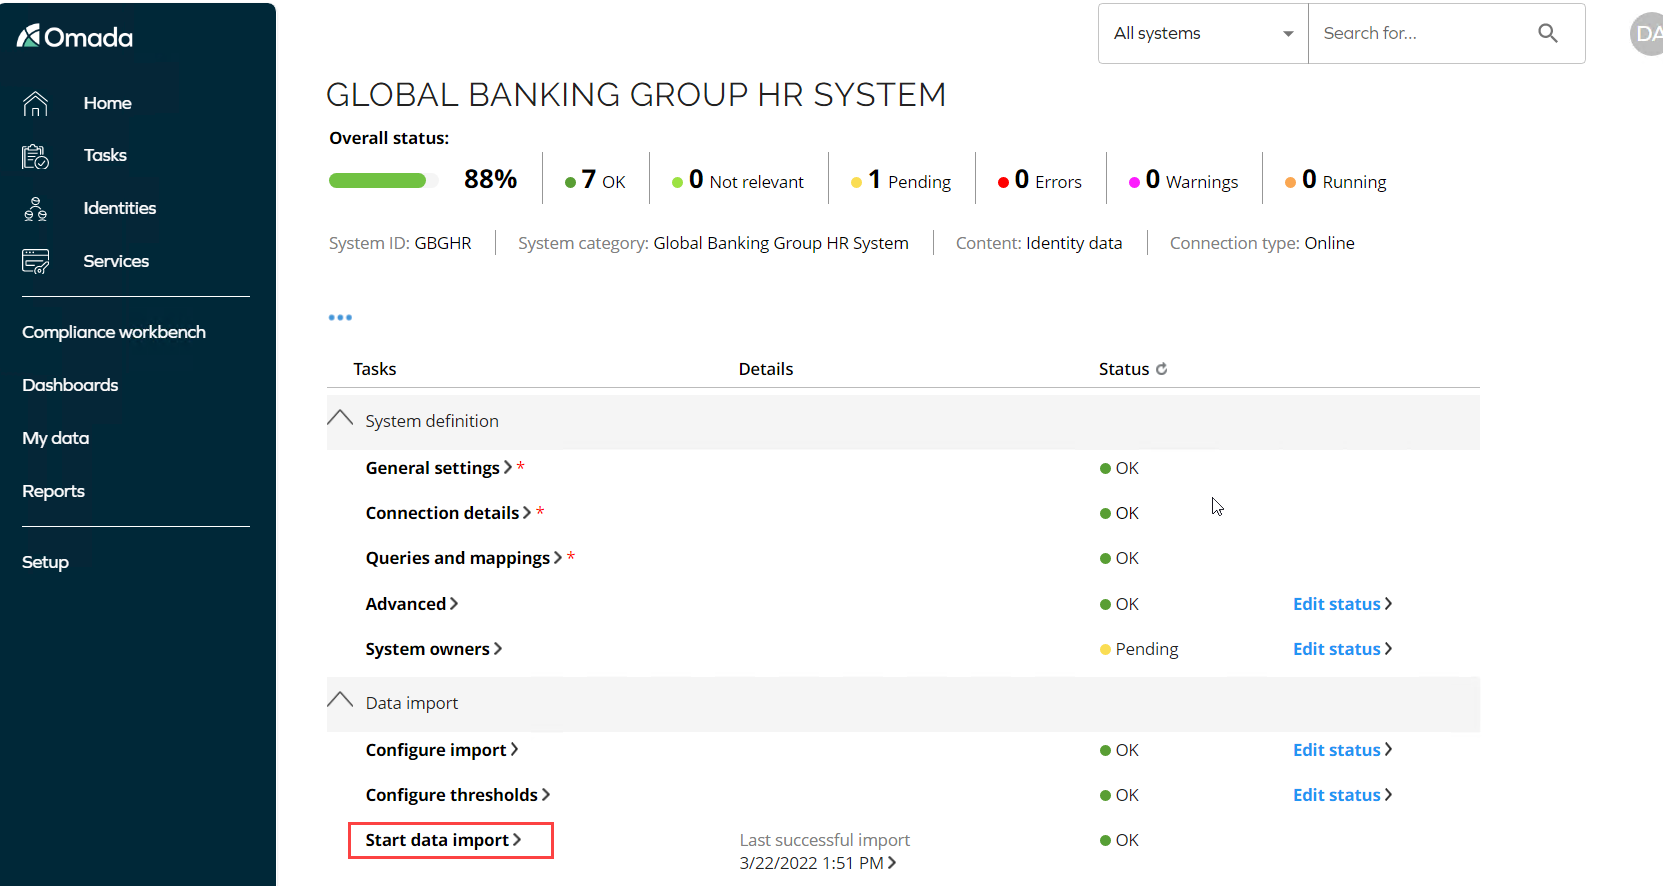Viewport: 1663px width, 886px height.
Task: Click the 1 Pending status counter
Action: (901, 180)
